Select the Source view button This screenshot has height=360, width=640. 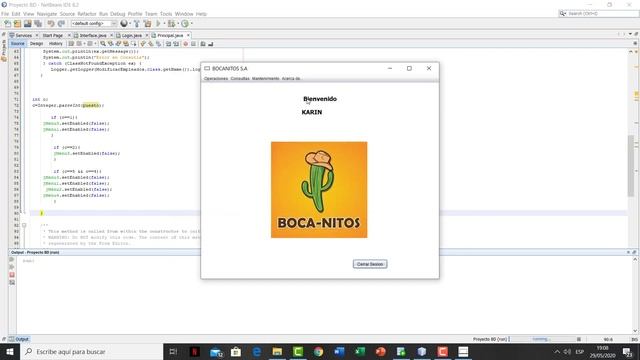tap(18, 44)
